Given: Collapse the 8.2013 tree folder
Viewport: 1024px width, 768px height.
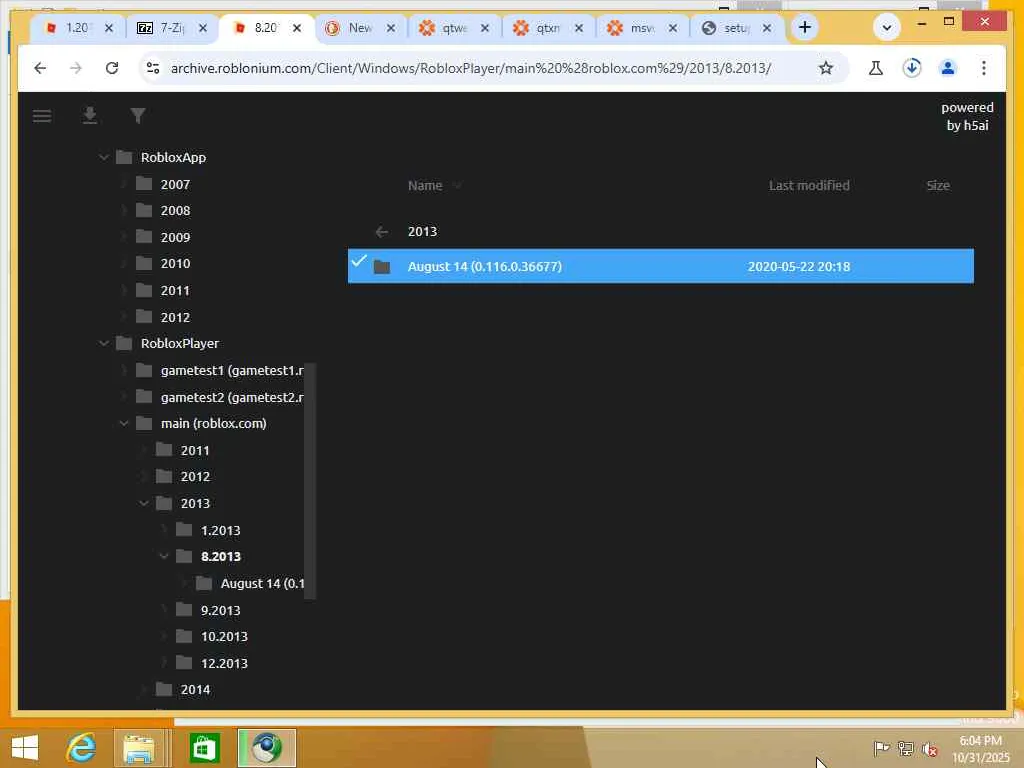Looking at the screenshot, I should [164, 556].
